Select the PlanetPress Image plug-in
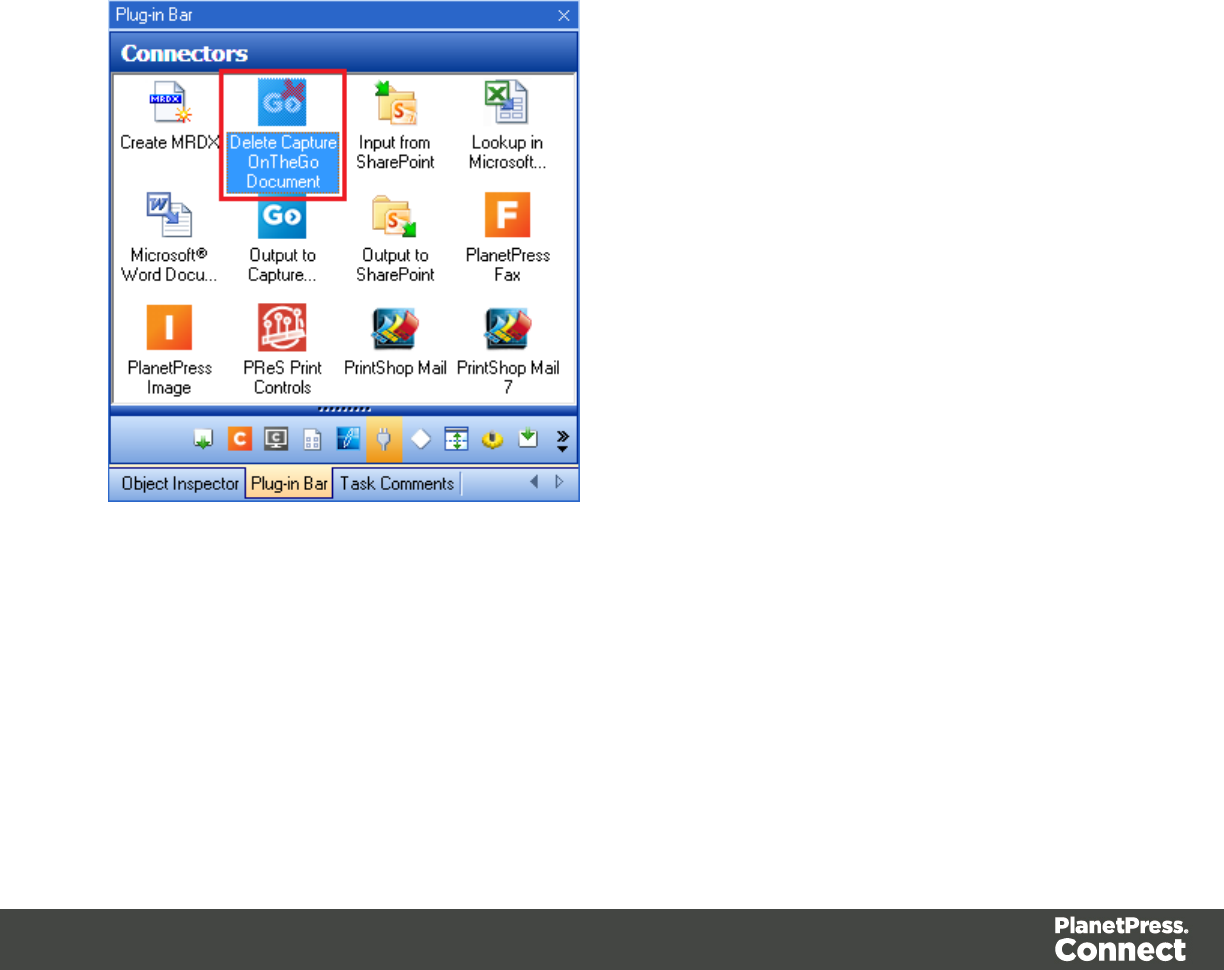The image size is (1224, 970). [169, 351]
